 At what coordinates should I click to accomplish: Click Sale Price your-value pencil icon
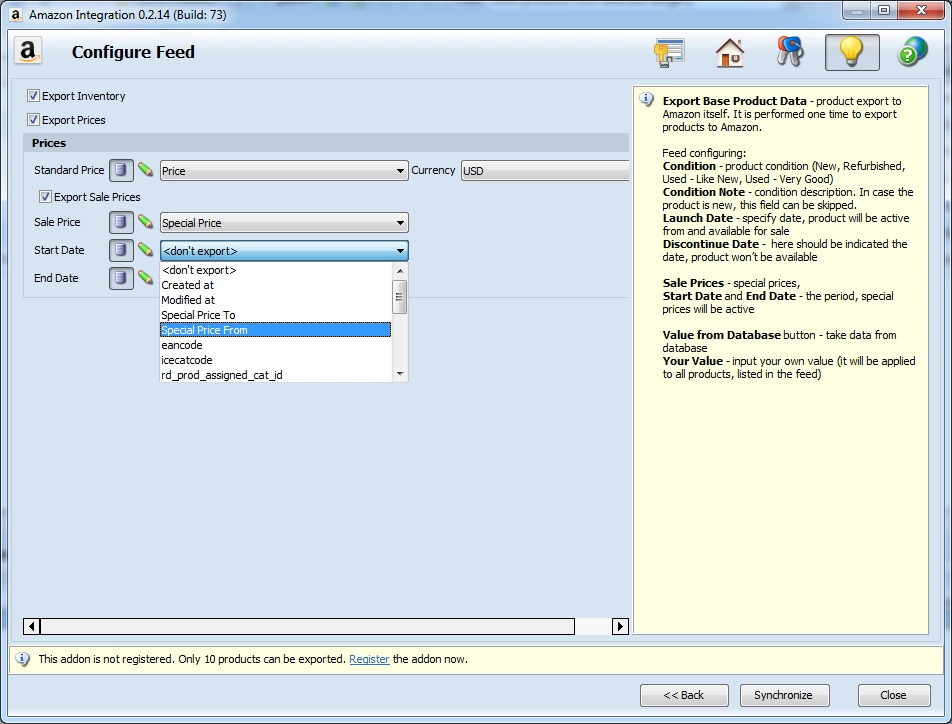point(145,222)
